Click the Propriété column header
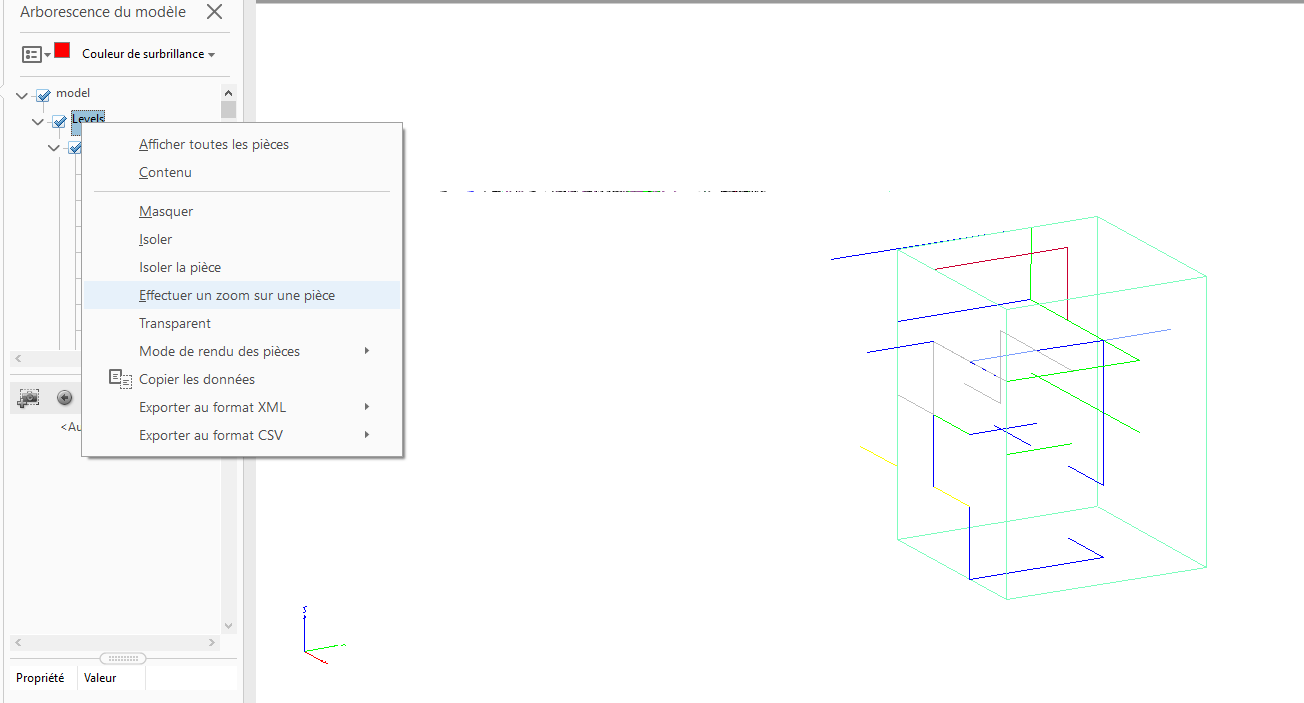 pyautogui.click(x=40, y=678)
